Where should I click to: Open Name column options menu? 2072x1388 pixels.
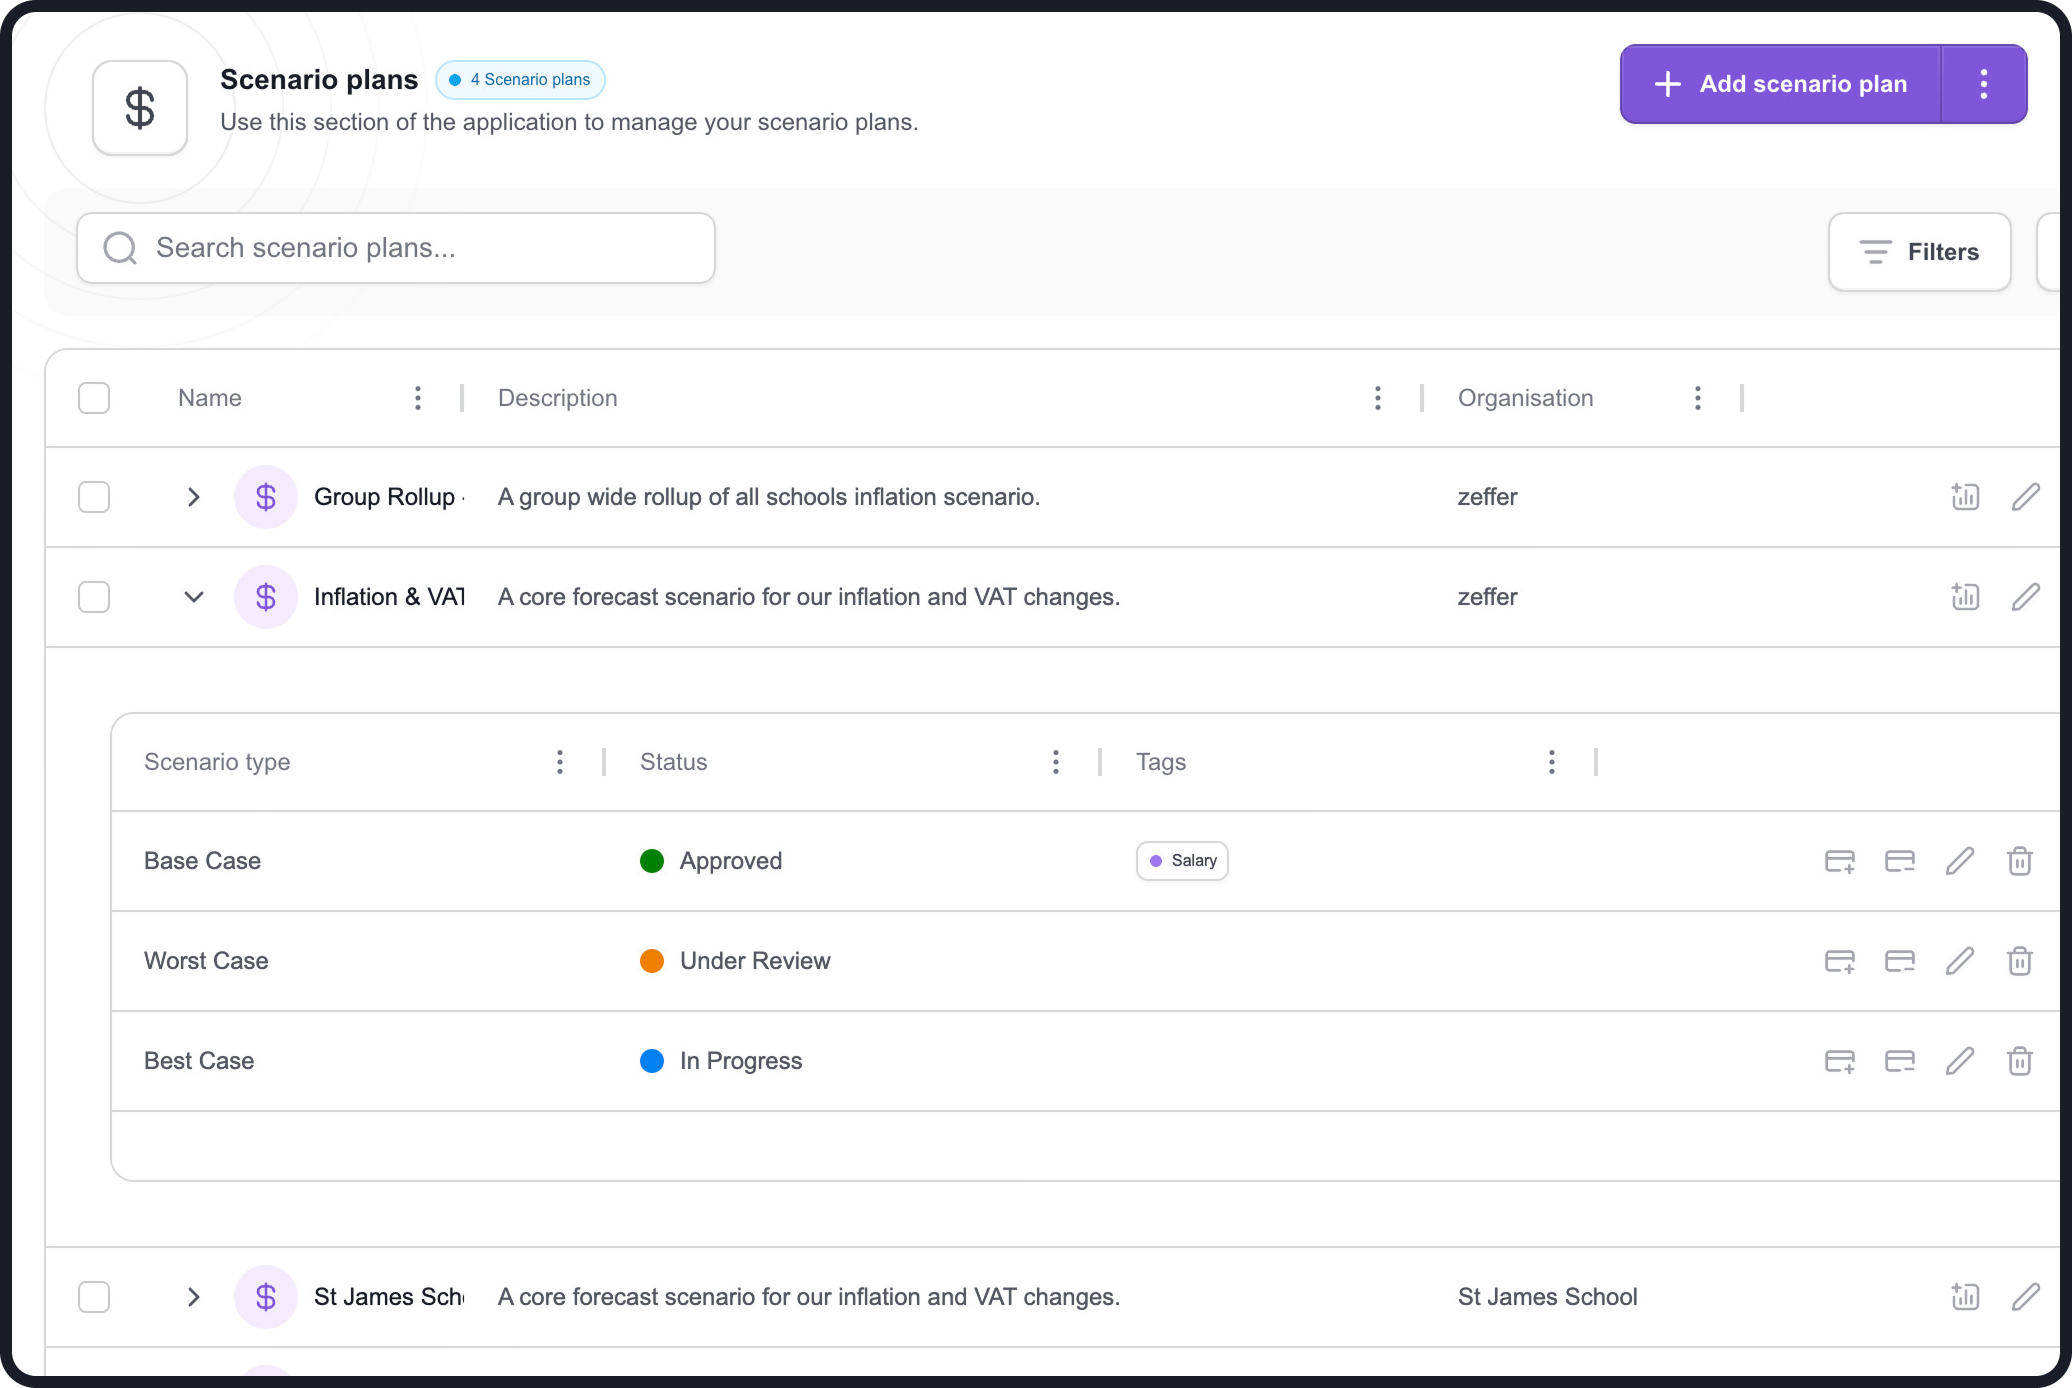tap(418, 398)
